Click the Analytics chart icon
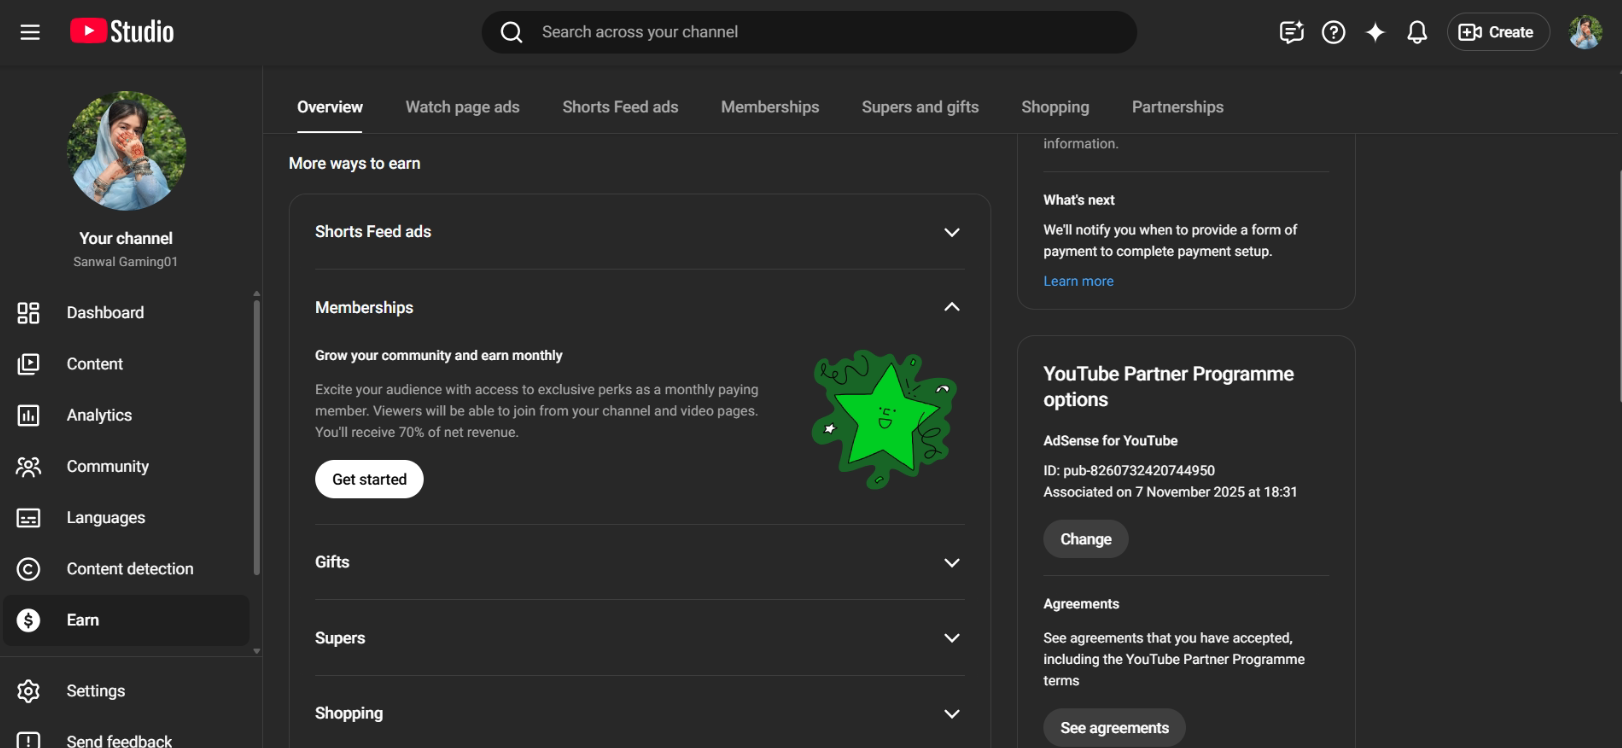 [28, 415]
